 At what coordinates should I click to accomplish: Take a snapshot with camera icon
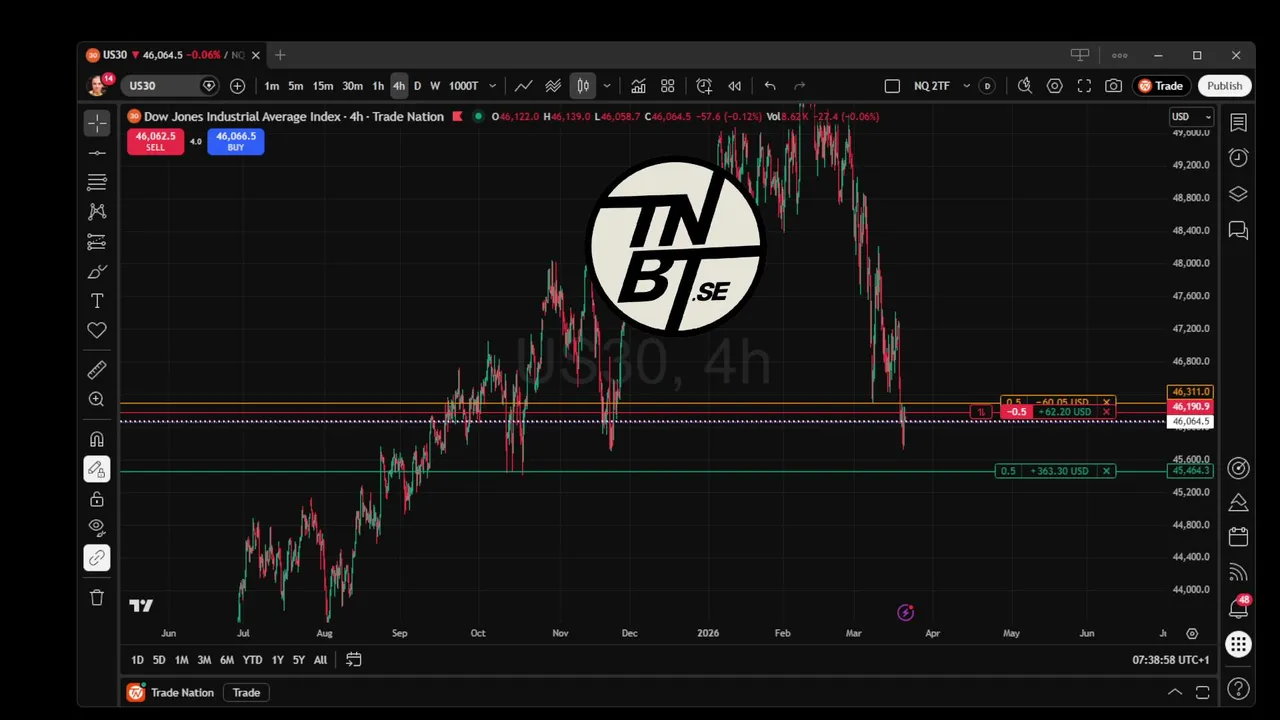(1113, 86)
